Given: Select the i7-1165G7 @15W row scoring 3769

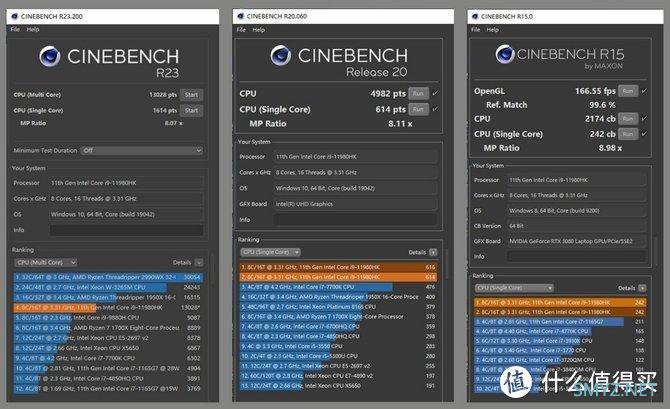Looking at the screenshot, I should (108, 388).
